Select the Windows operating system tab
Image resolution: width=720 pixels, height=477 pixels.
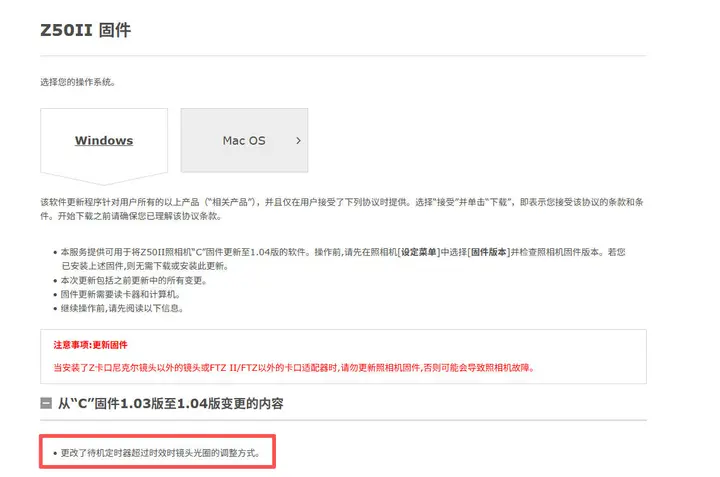coord(104,141)
